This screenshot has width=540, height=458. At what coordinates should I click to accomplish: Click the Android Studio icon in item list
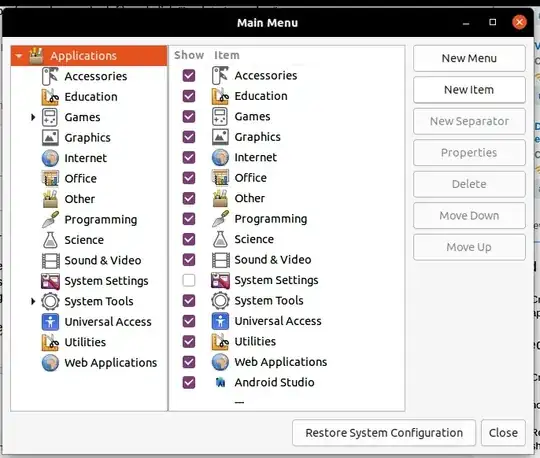[x=220, y=382]
